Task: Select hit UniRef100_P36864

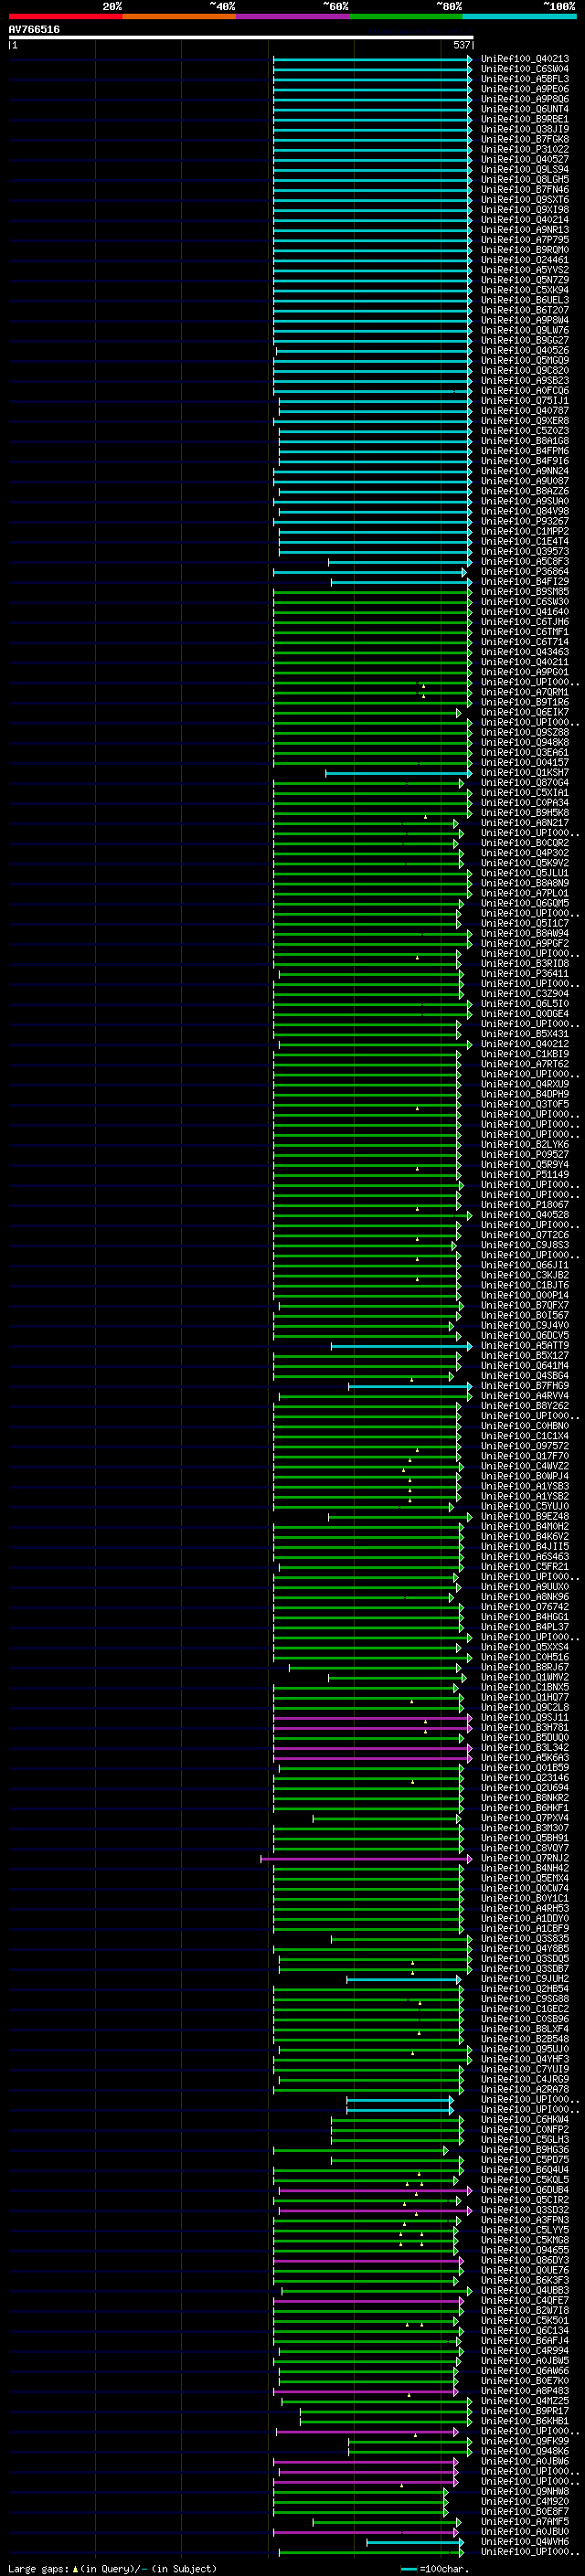Action: 525,571
